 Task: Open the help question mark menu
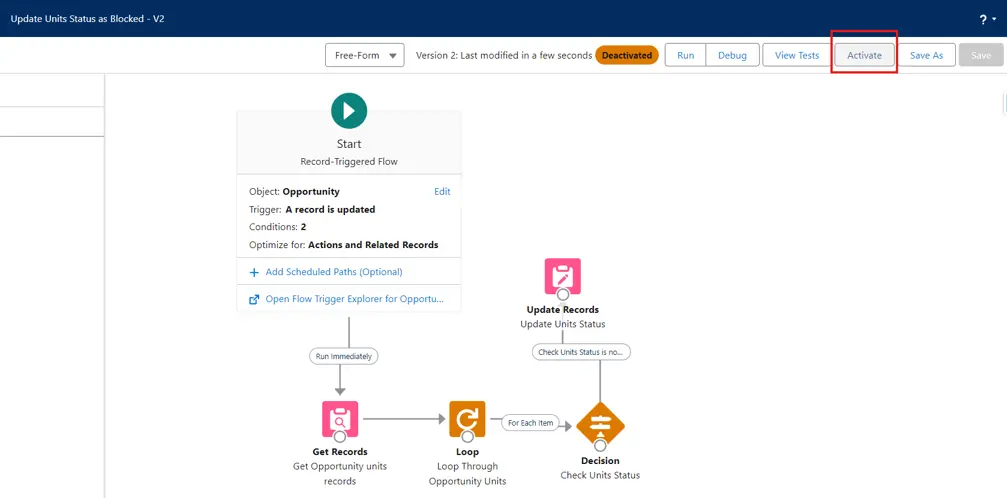coord(984,19)
